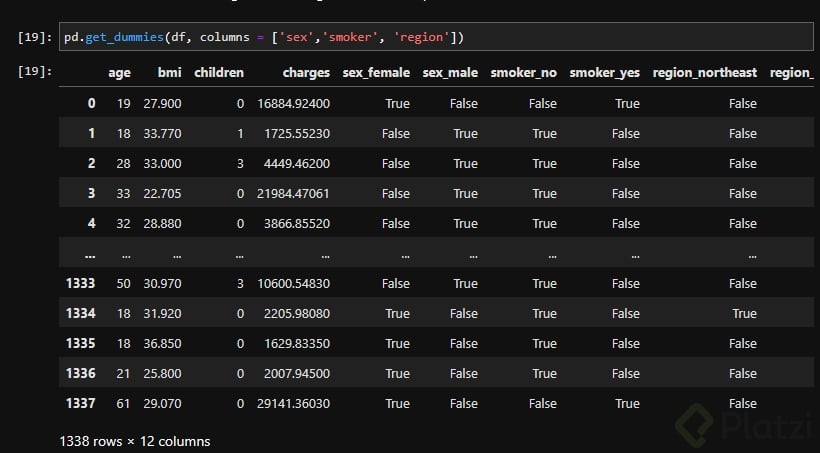Click the age column header
The width and height of the screenshot is (820, 453).
pyautogui.click(x=119, y=73)
